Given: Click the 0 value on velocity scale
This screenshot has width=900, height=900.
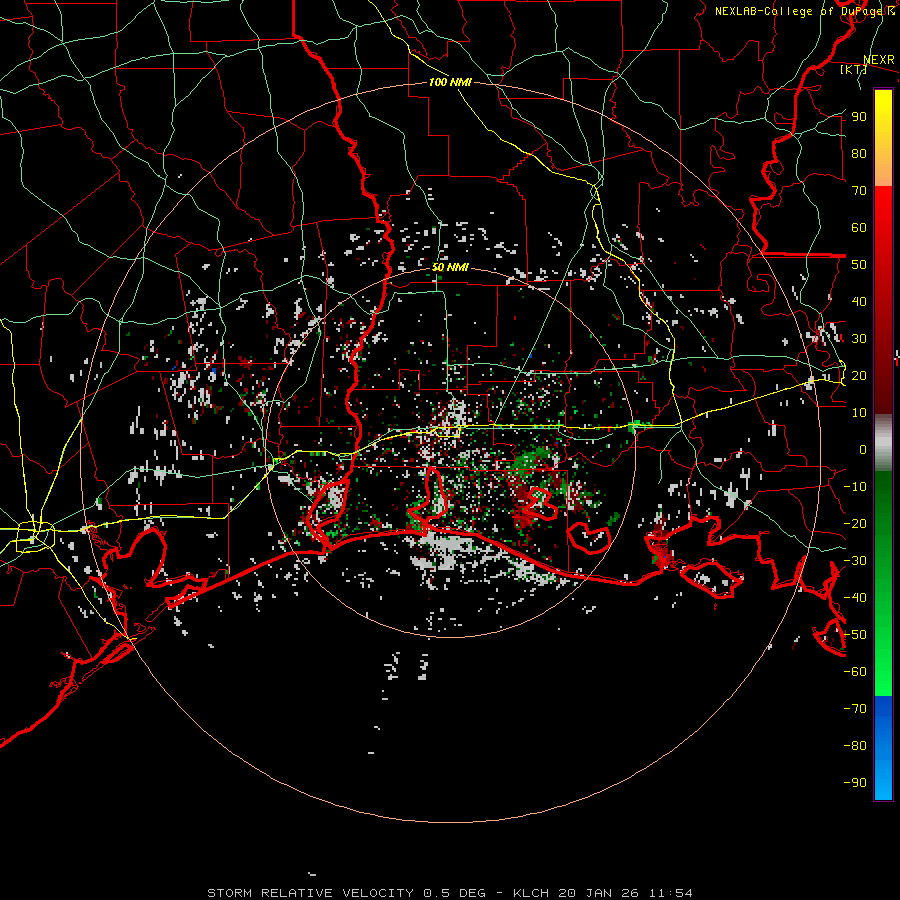Looking at the screenshot, I should 863,449.
